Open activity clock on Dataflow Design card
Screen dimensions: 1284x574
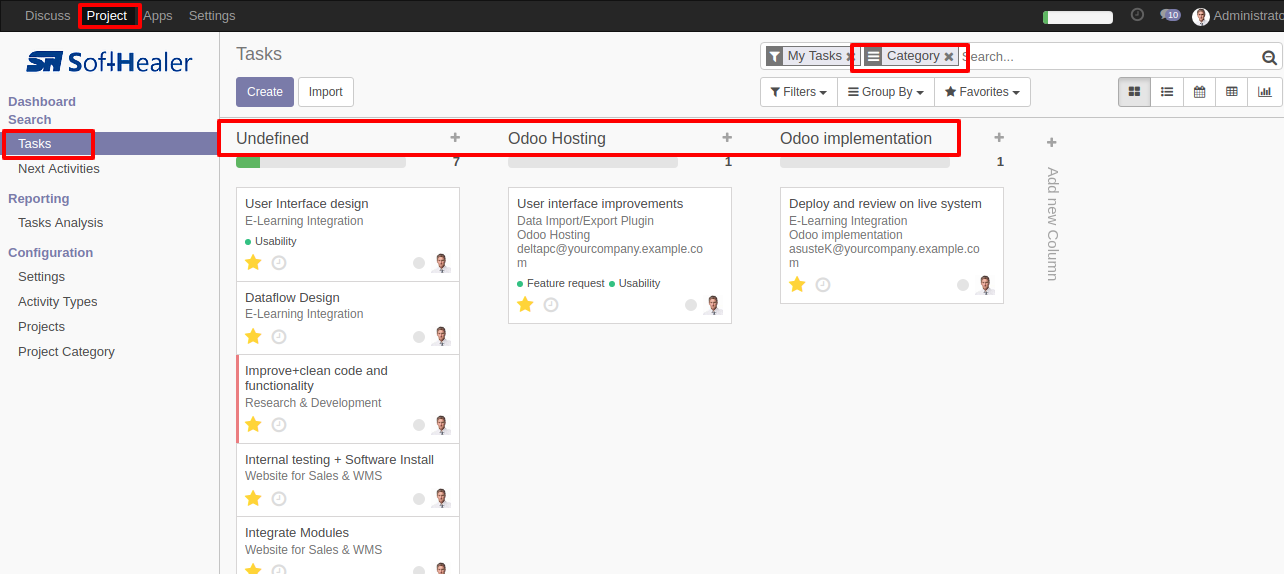[x=279, y=337]
